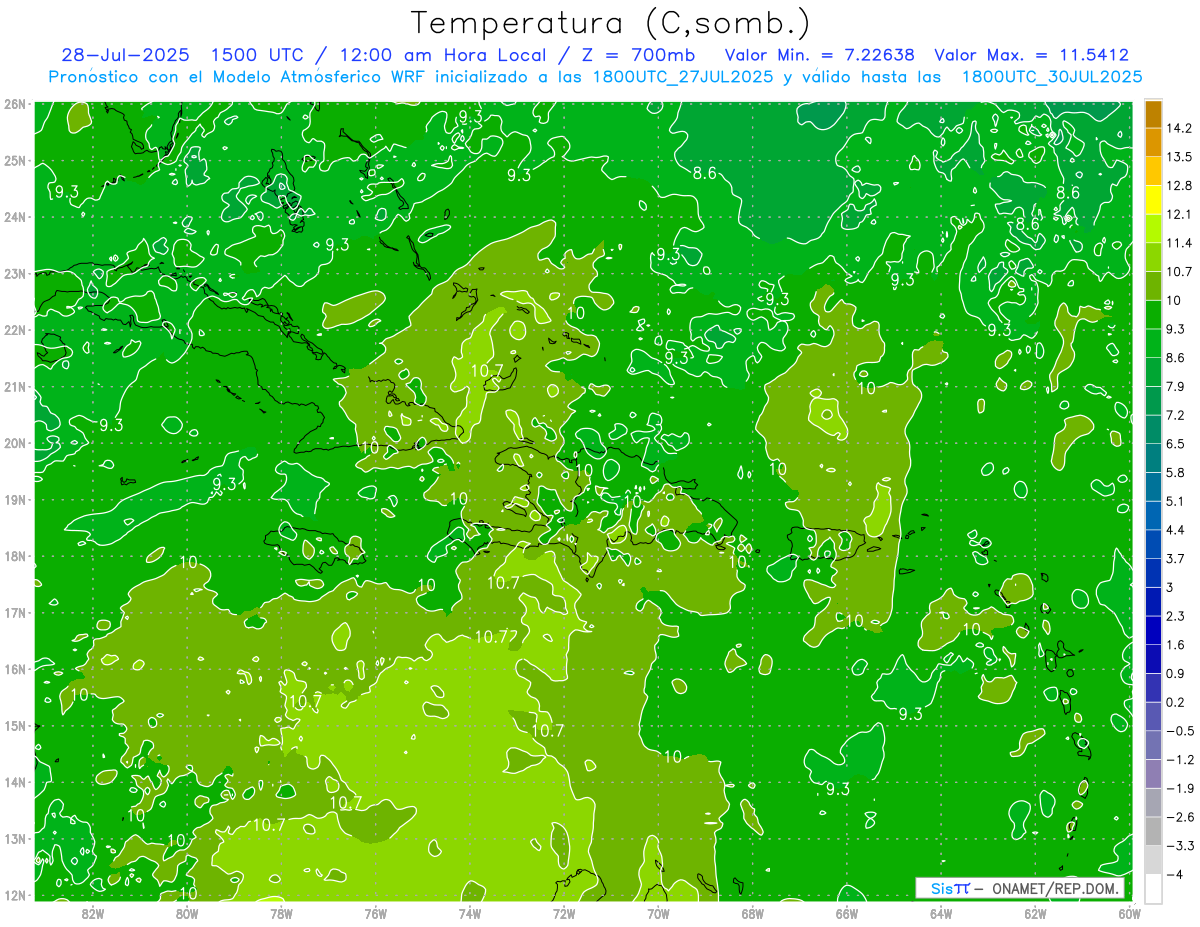Click the 12.8 value on the color legend
The width and height of the screenshot is (1200, 927).
[1179, 186]
